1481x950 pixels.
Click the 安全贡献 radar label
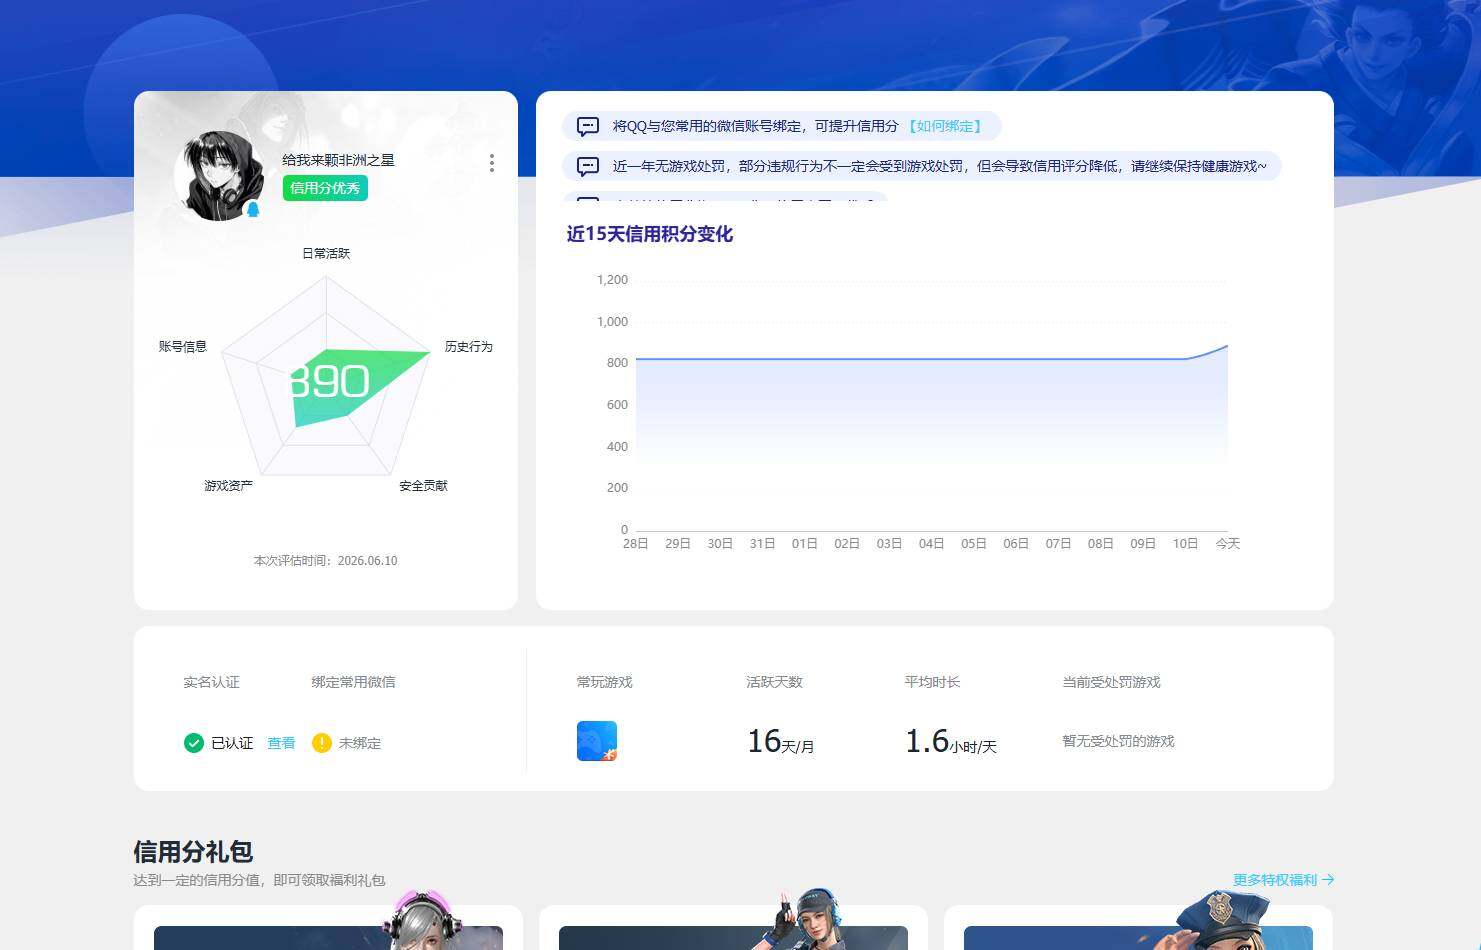[x=424, y=486]
